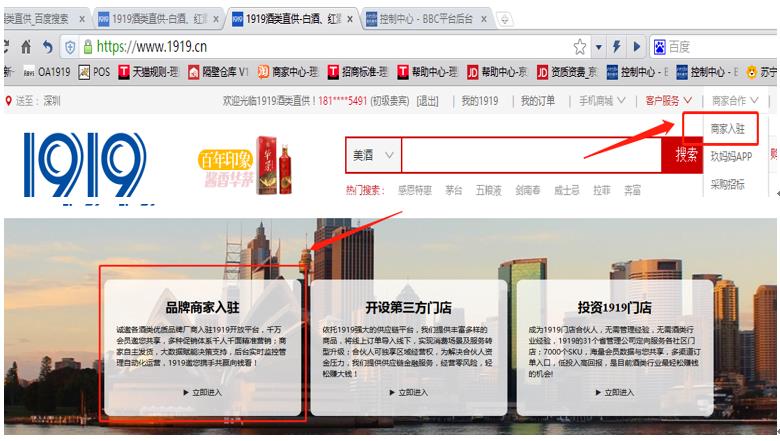Select 采购招标 from the dropdown menu
The height and width of the screenshot is (441, 780).
(x=727, y=184)
